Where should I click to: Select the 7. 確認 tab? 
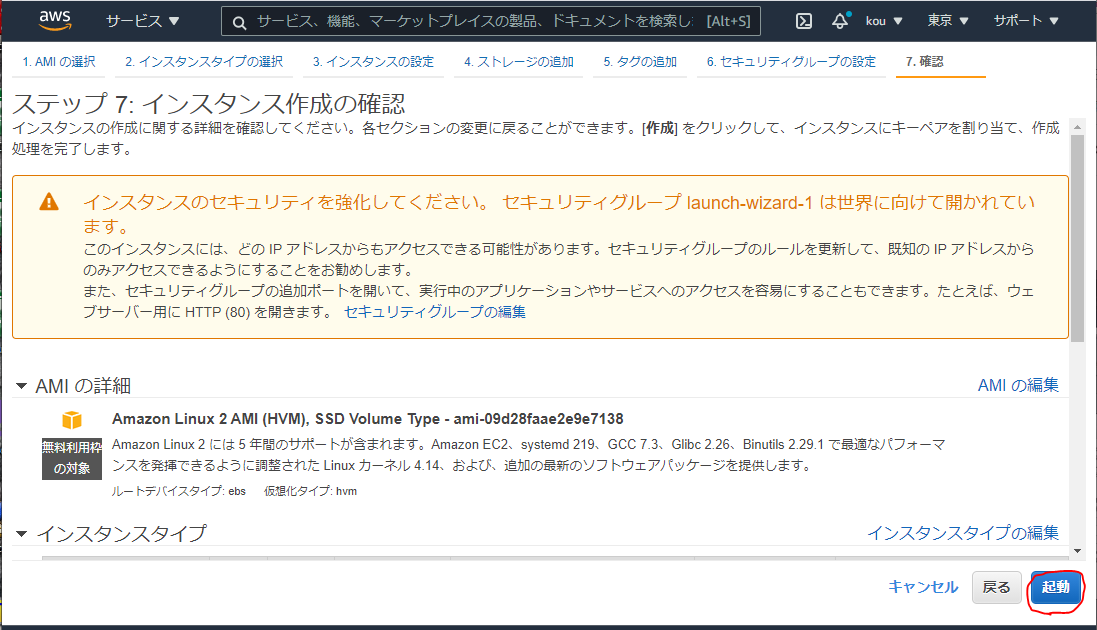point(924,62)
